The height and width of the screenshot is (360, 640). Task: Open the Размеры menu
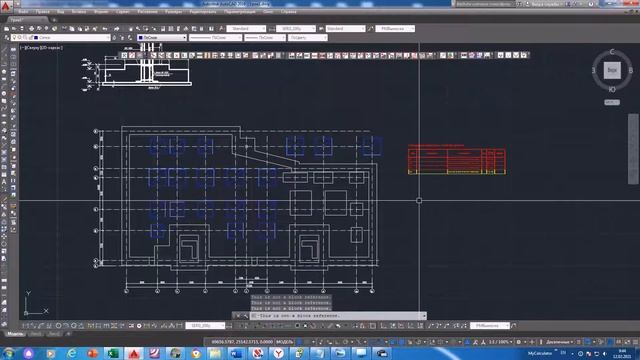pos(174,12)
